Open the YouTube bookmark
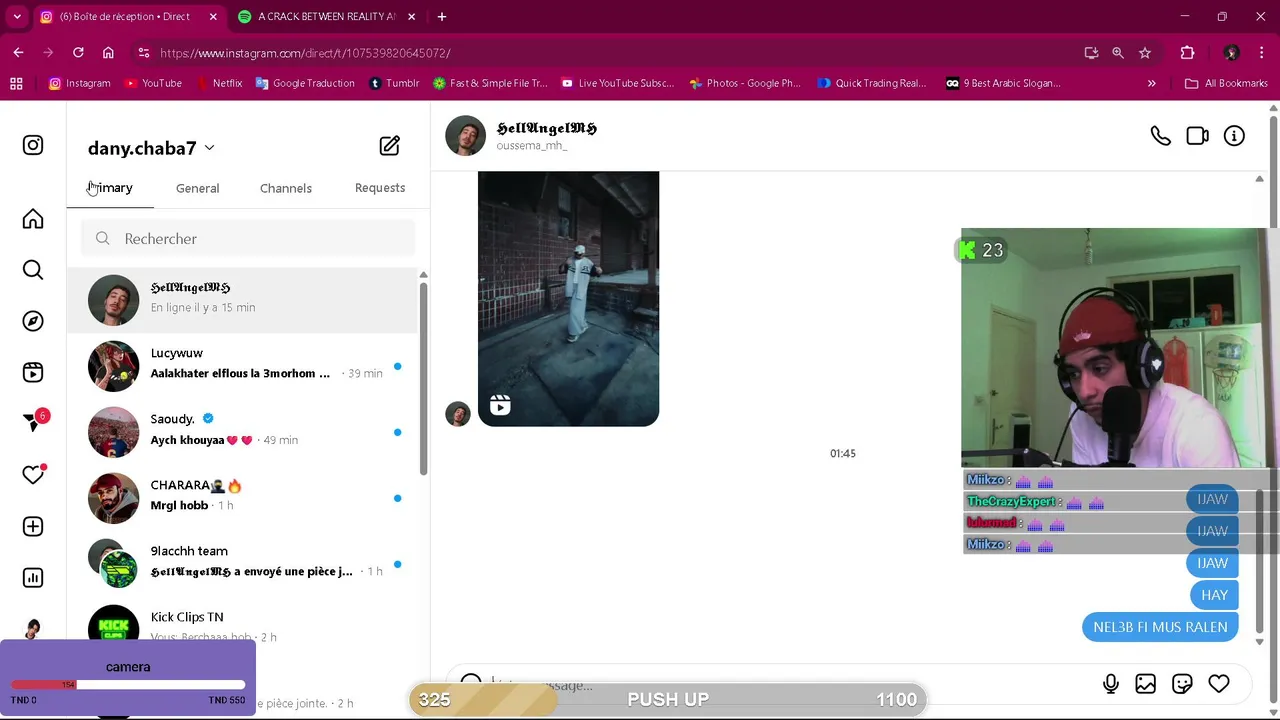This screenshot has width=1280, height=720. (153, 84)
